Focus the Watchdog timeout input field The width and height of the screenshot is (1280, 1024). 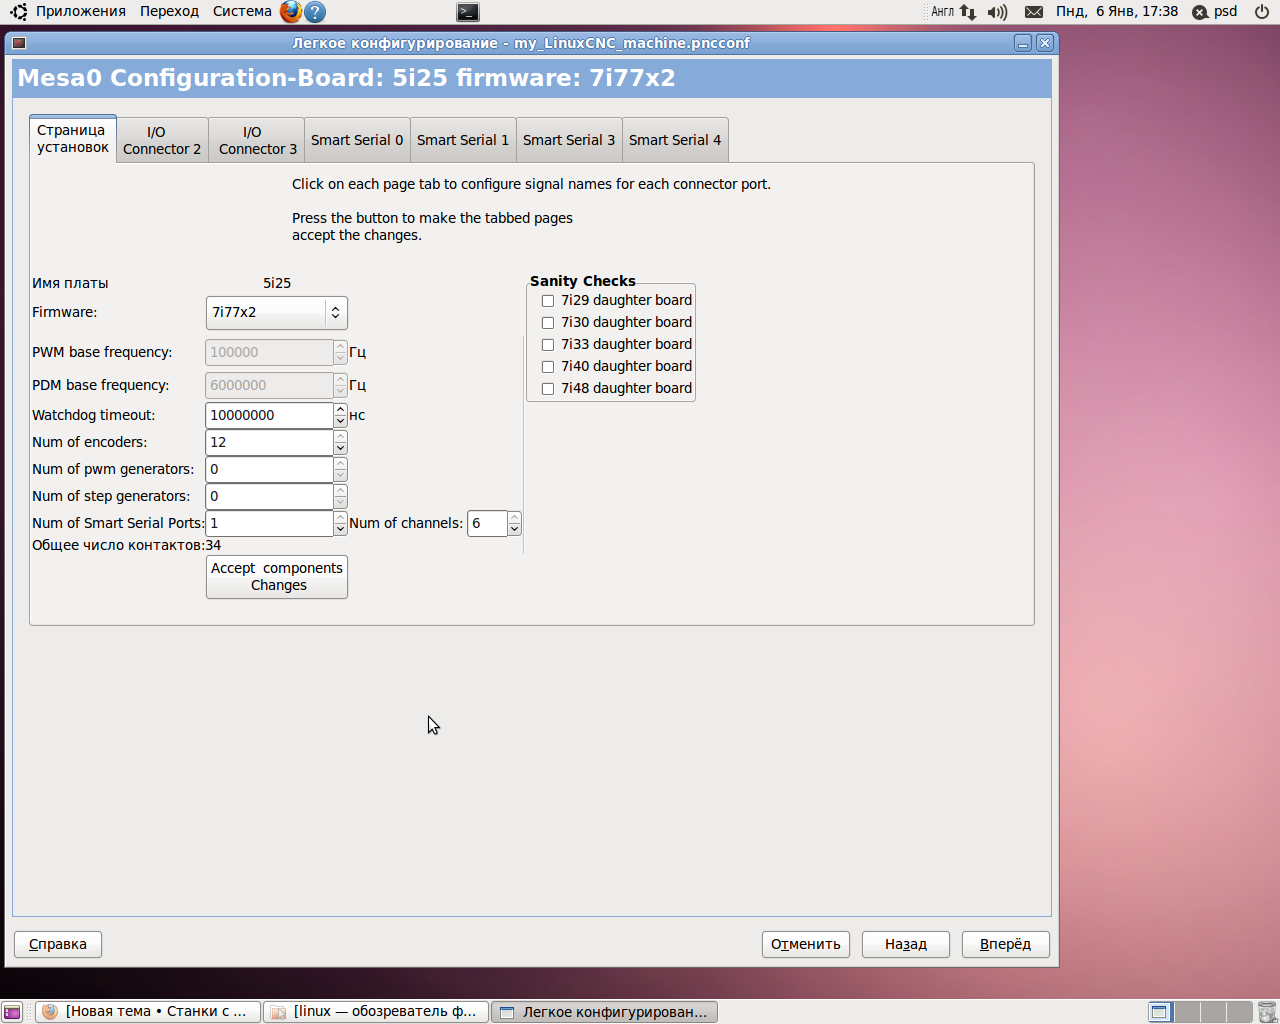pyautogui.click(x=269, y=415)
